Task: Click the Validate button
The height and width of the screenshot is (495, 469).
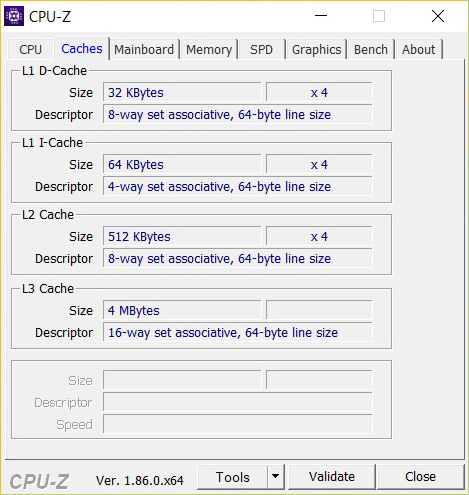Action: [x=332, y=477]
